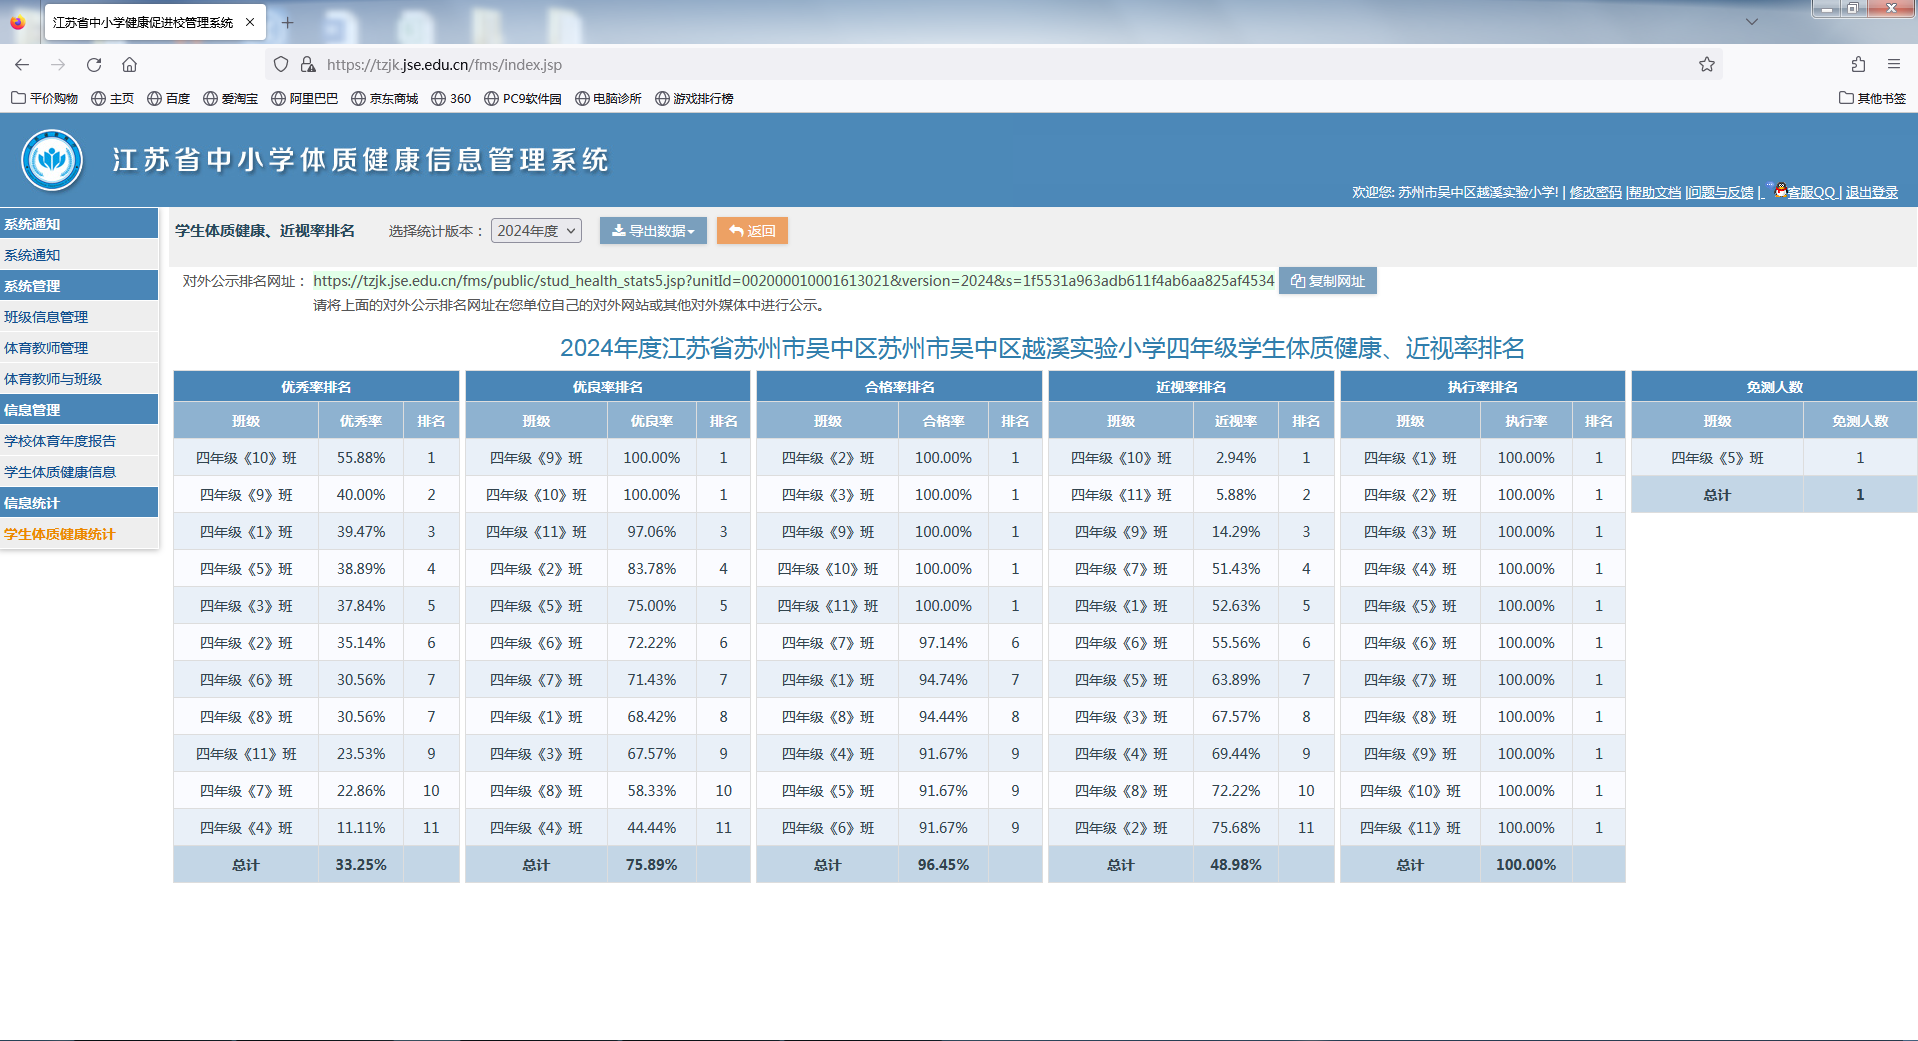1918x1041 pixels.
Task: Click the total 96.45% pass rate cell
Action: click(943, 865)
